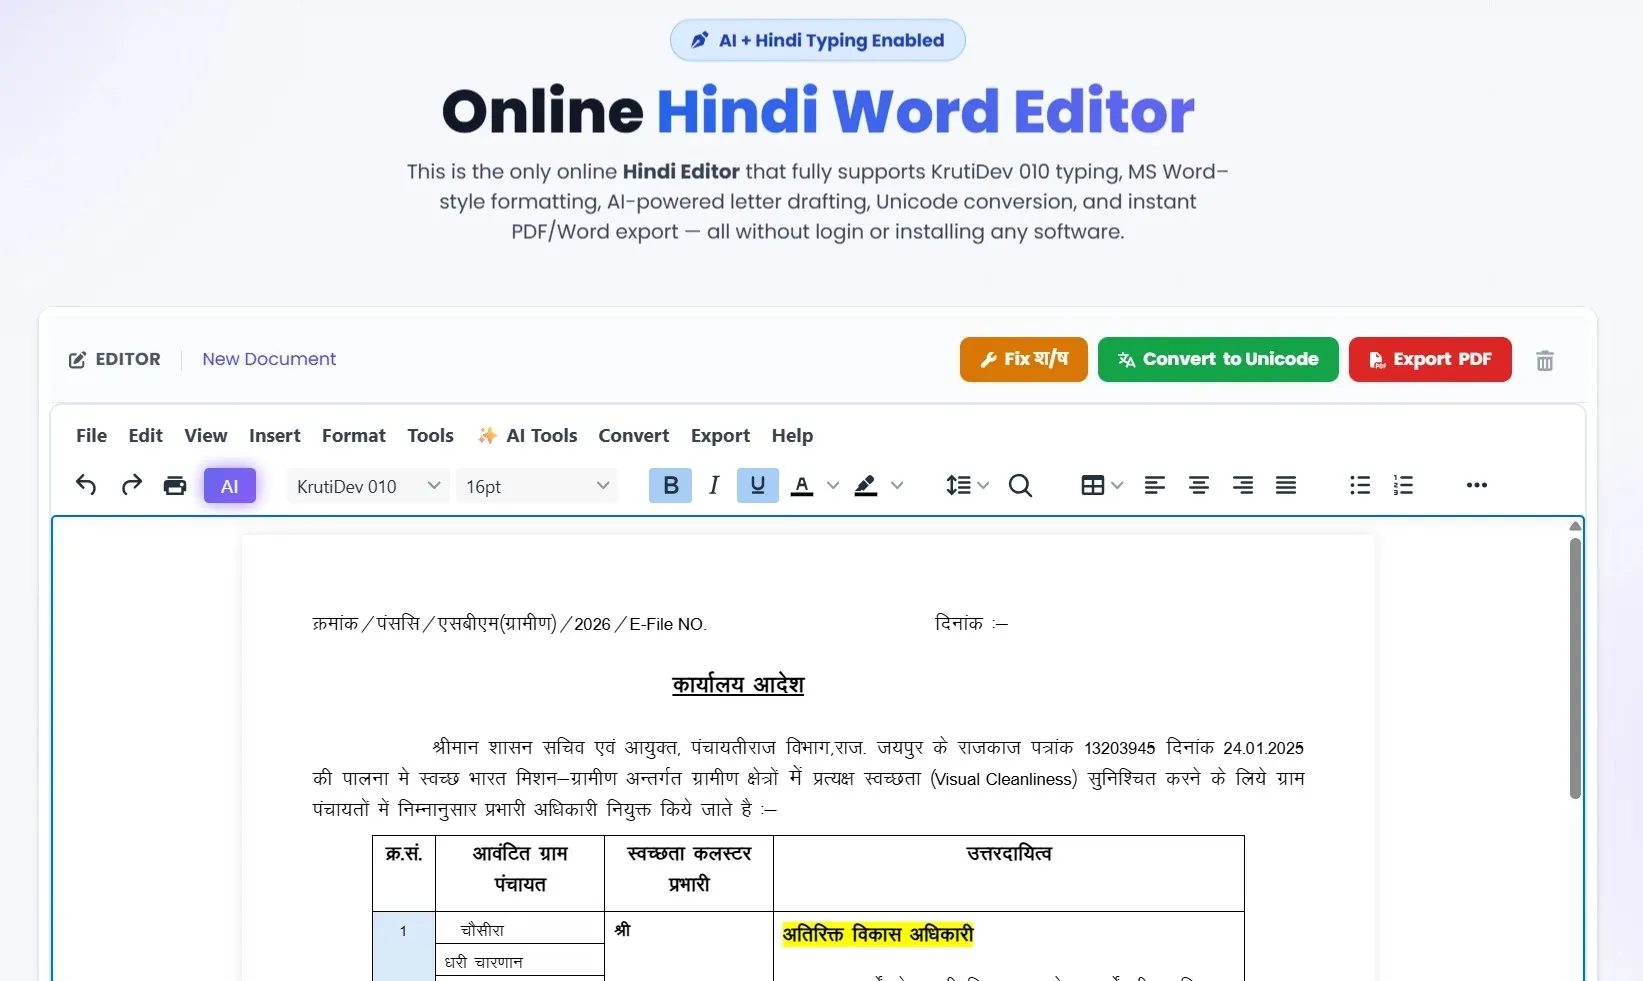Viewport: 1643px width, 981px height.
Task: Open the text highlight color picker
Action: coord(877,485)
